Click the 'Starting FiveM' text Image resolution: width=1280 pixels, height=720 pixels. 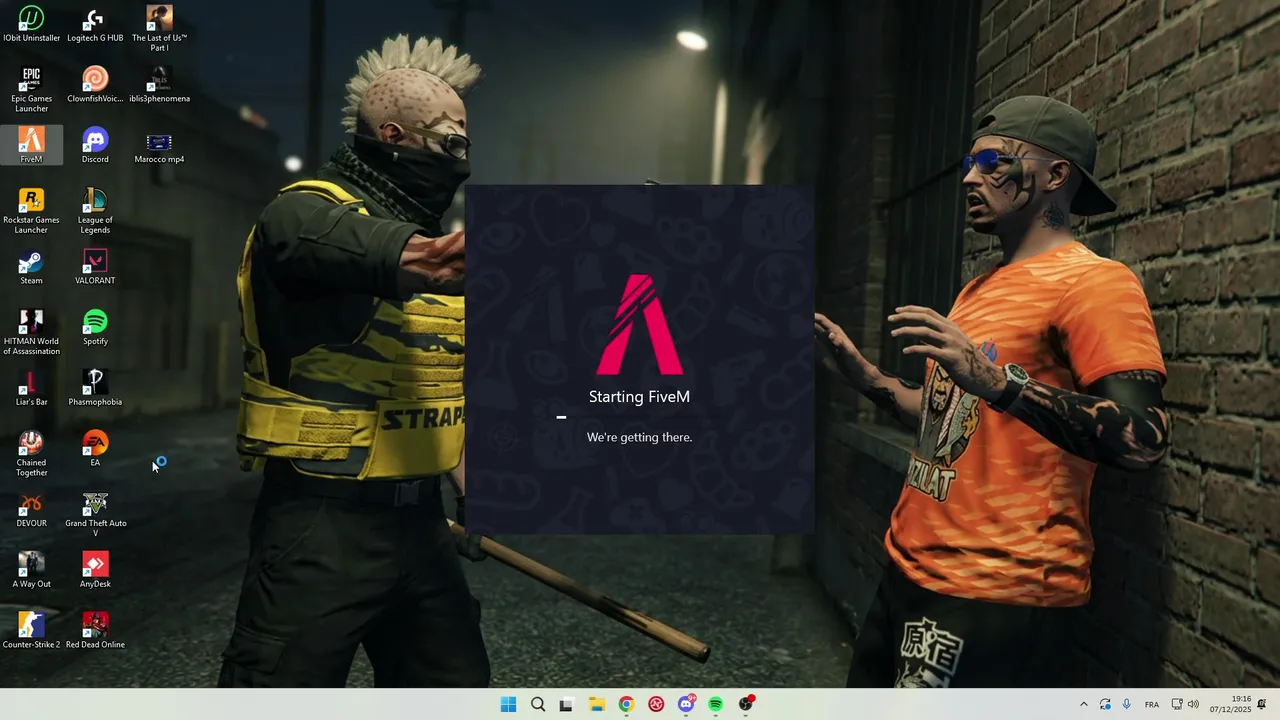[x=639, y=396]
